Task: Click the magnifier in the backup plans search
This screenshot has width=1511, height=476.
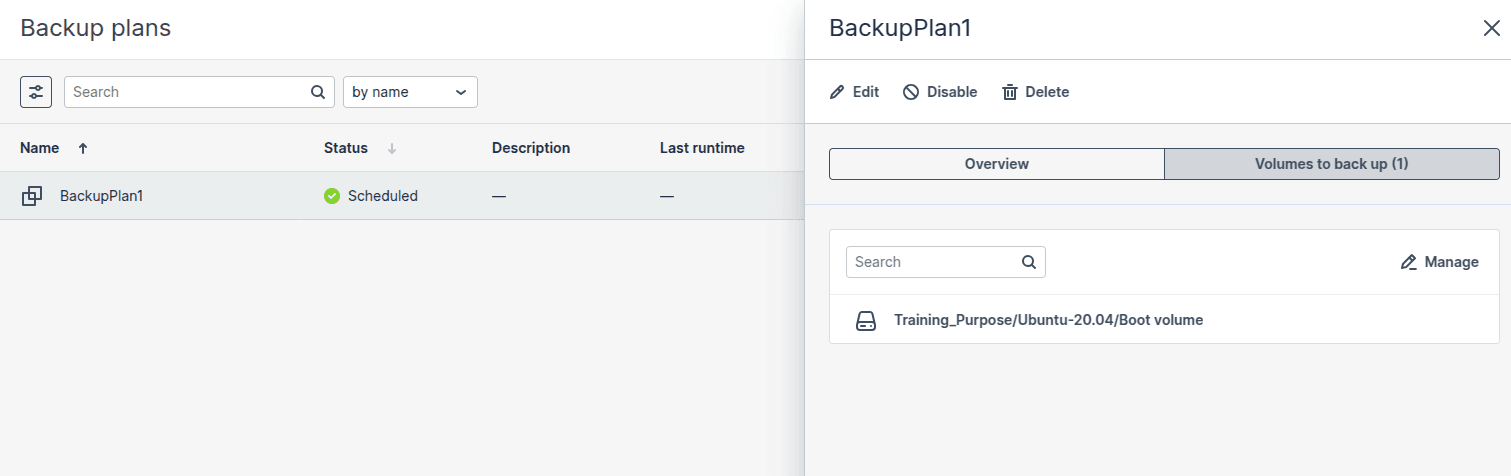Action: pos(318,92)
